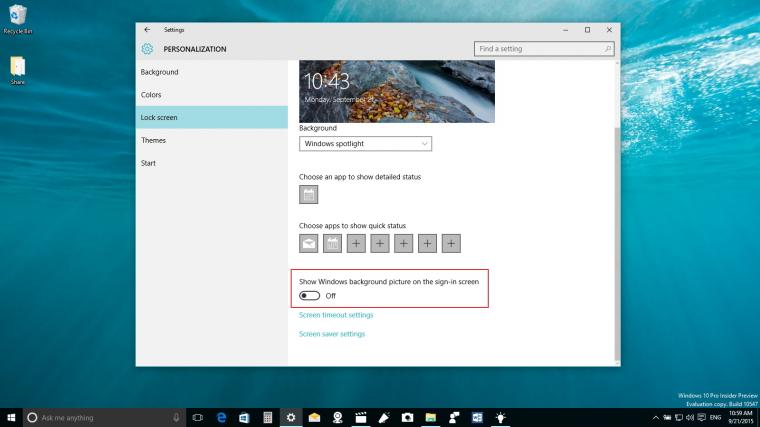Open the Task View button on the taskbar

[198, 417]
